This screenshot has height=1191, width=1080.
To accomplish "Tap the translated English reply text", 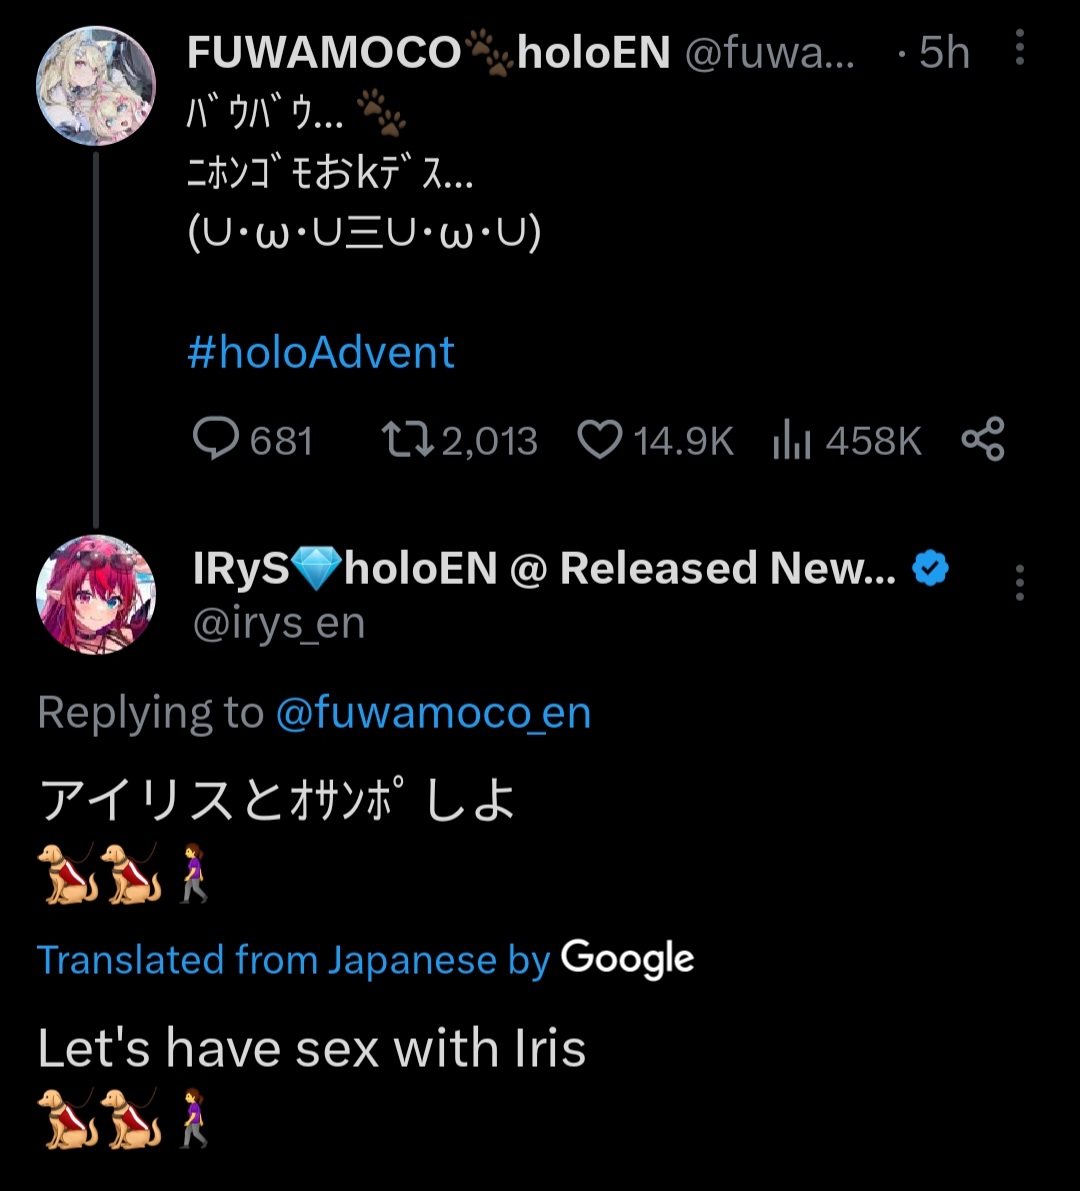I will tap(311, 1049).
